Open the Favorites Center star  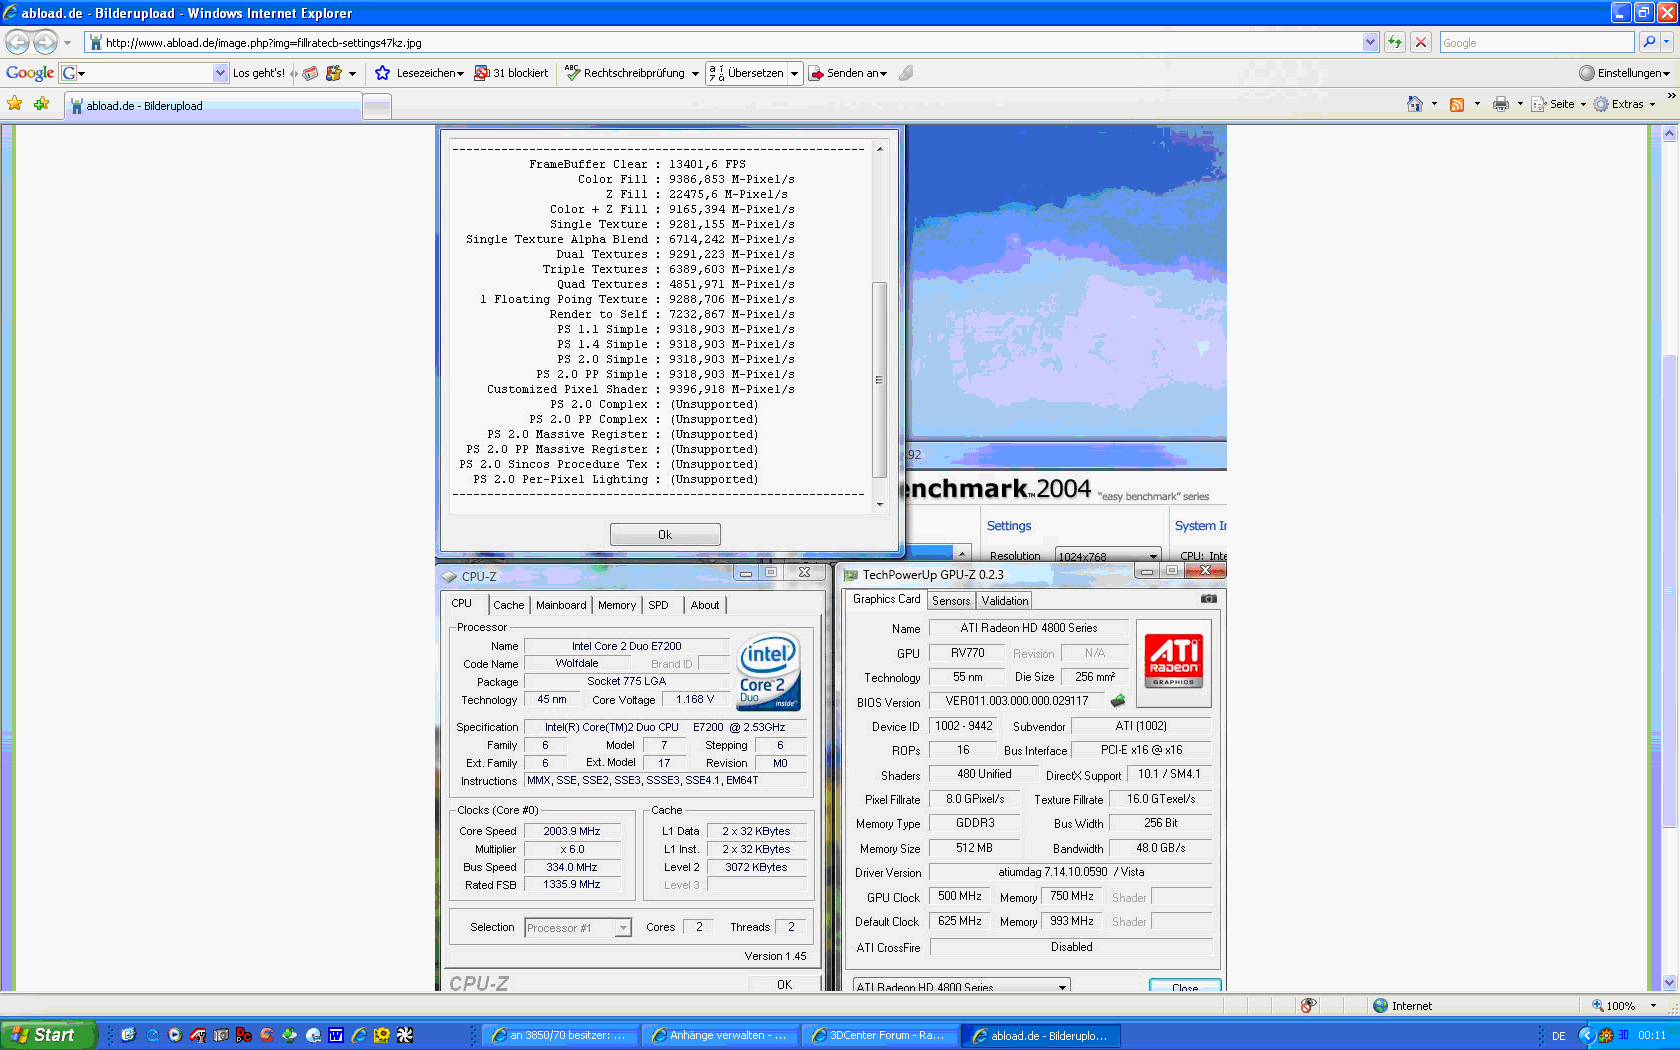(15, 104)
